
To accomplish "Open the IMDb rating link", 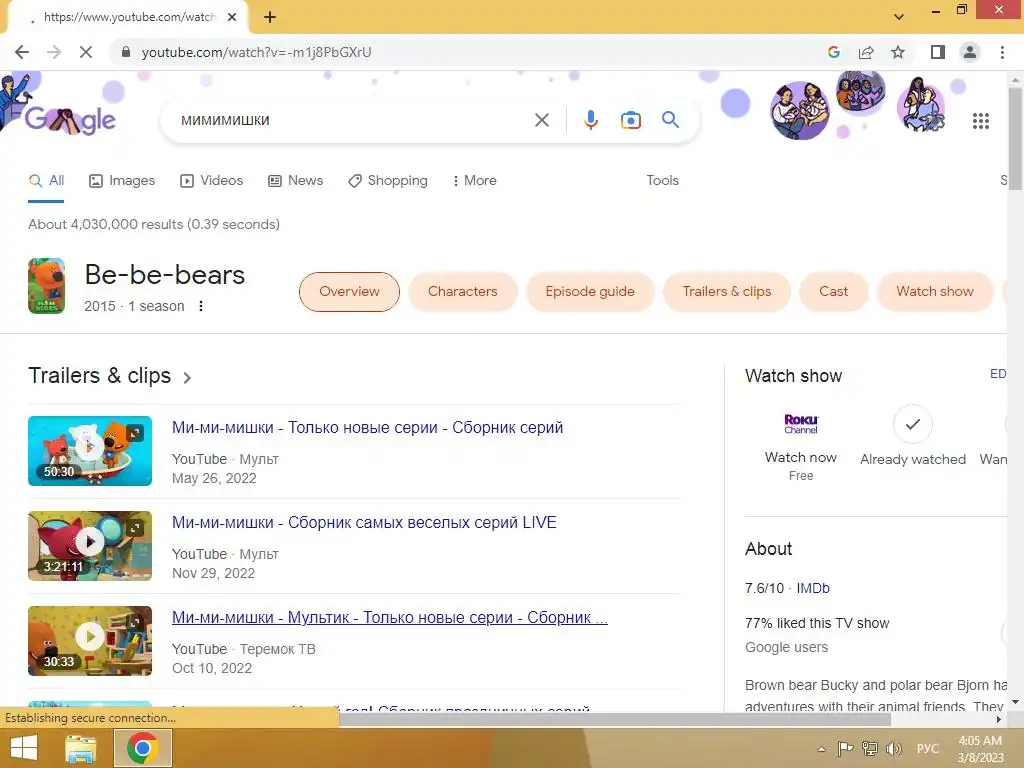I will pos(812,588).
